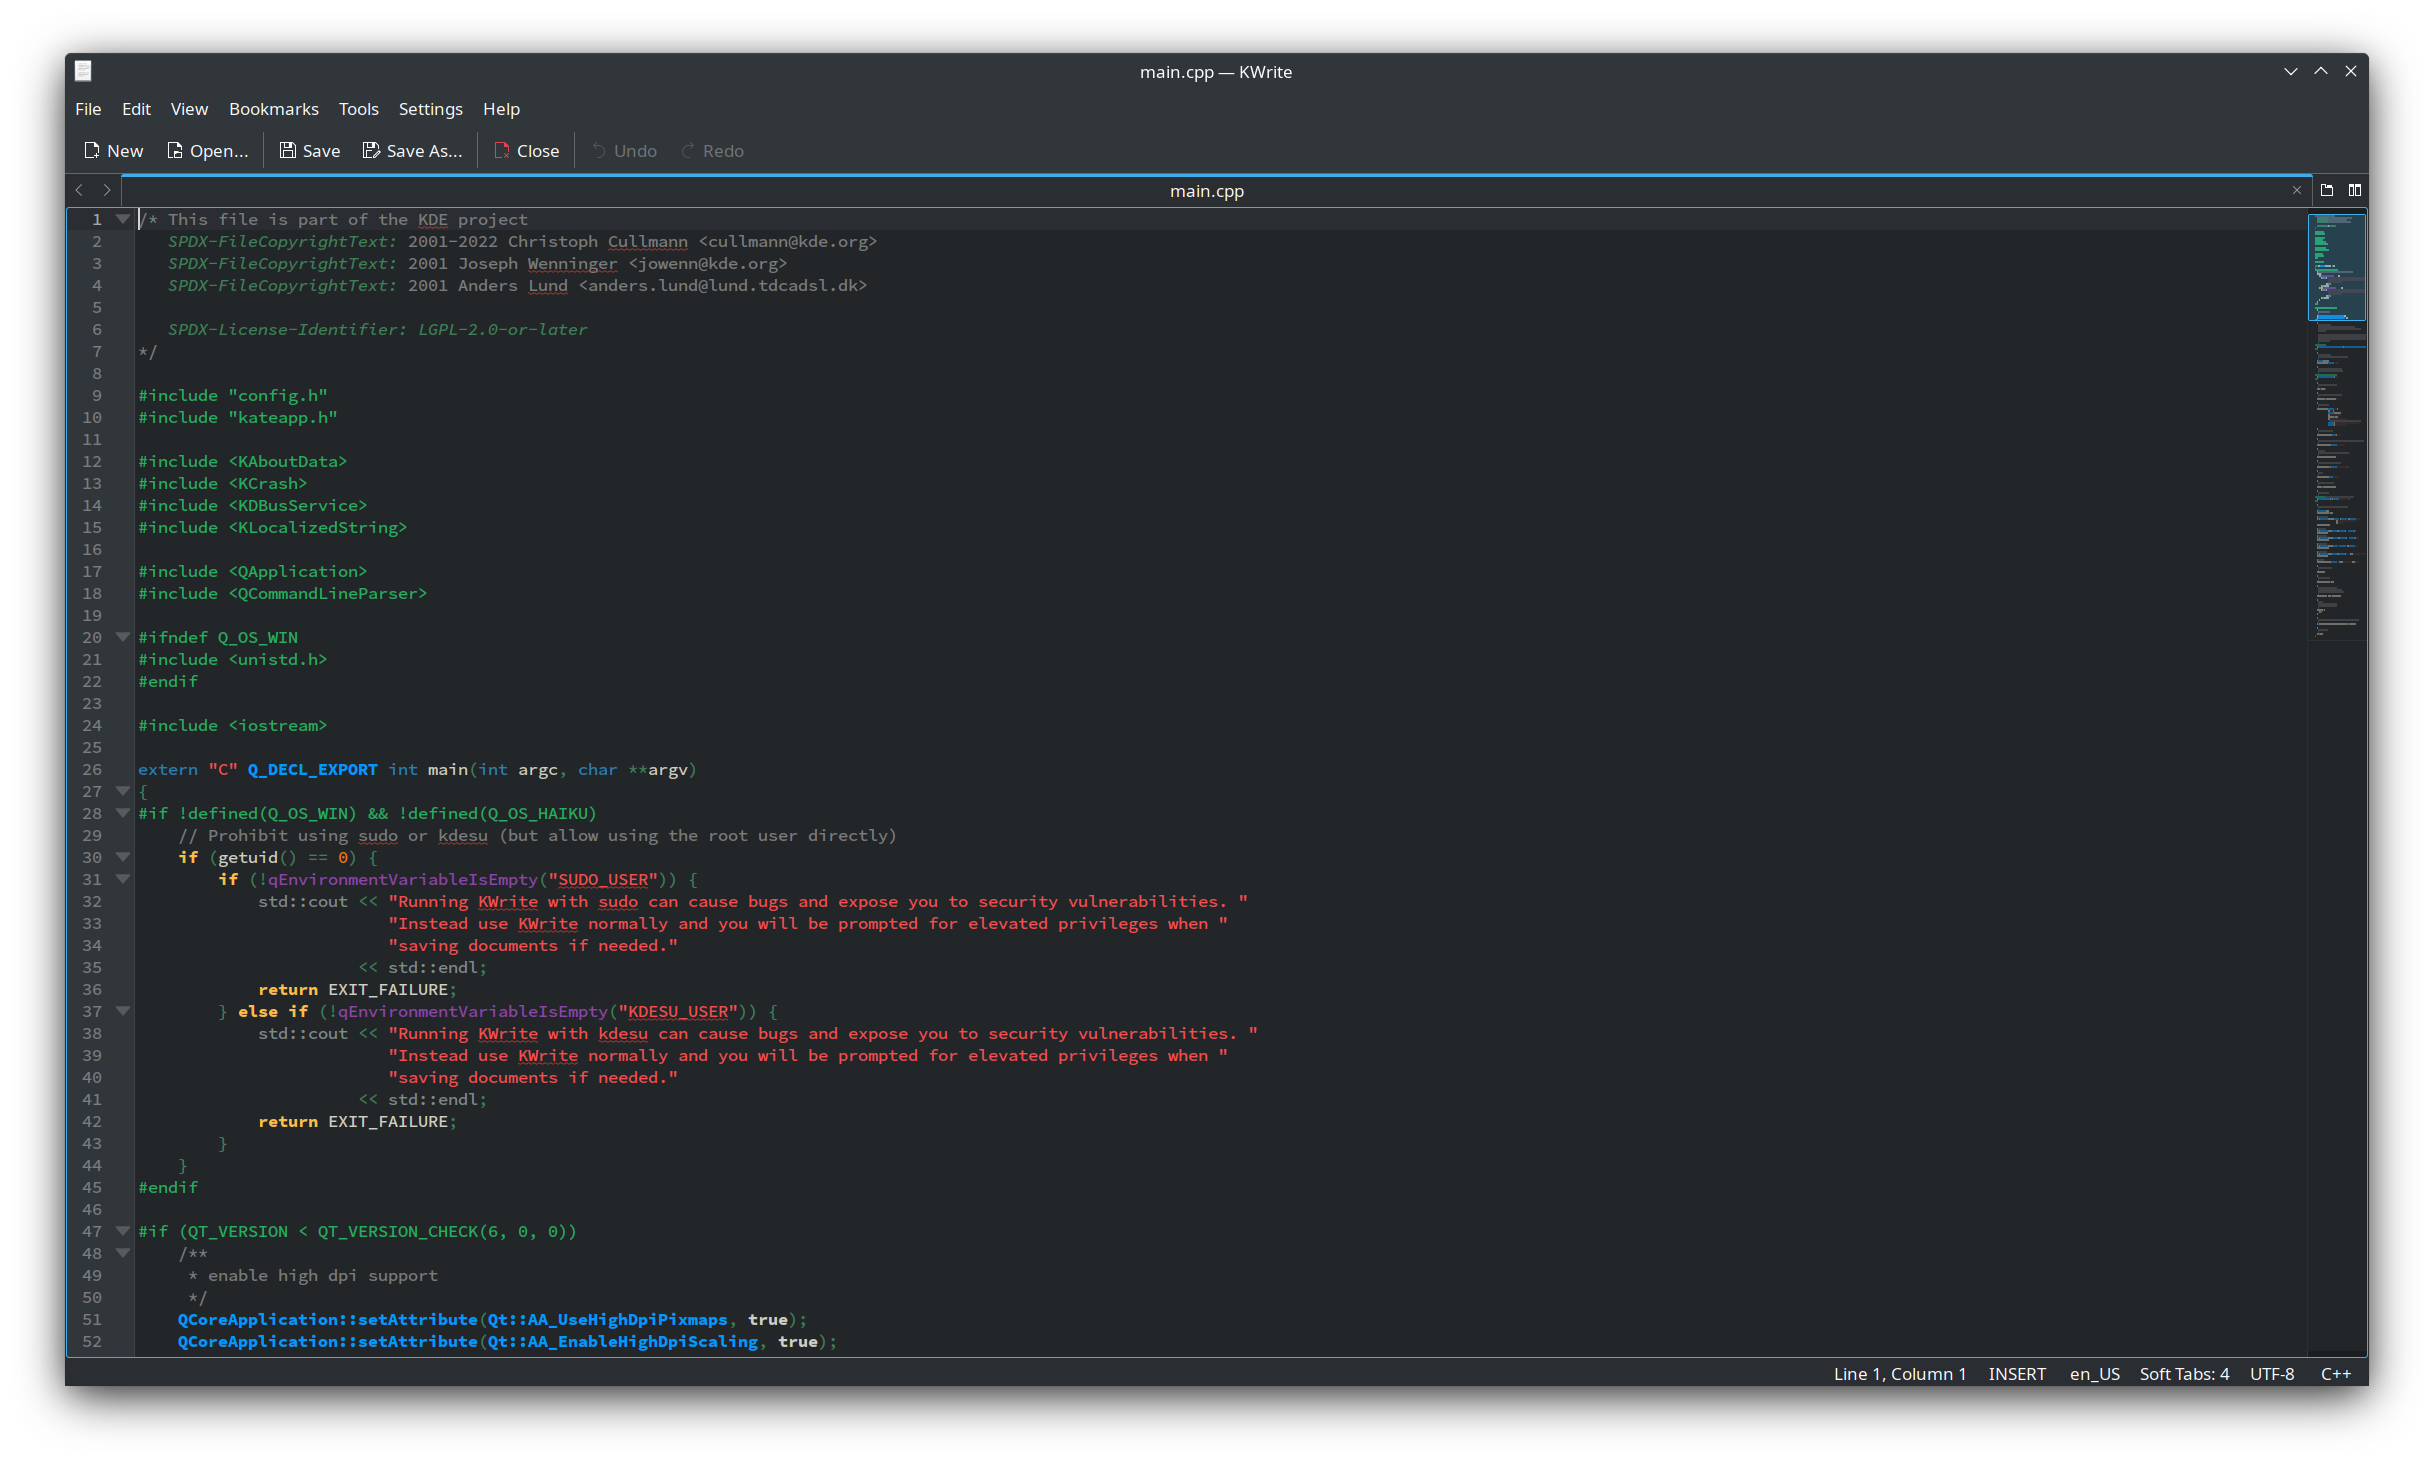Click on Qt::AA_UseHighDpiPixmaps text
The height and width of the screenshot is (1463, 2434).
[x=608, y=1319]
